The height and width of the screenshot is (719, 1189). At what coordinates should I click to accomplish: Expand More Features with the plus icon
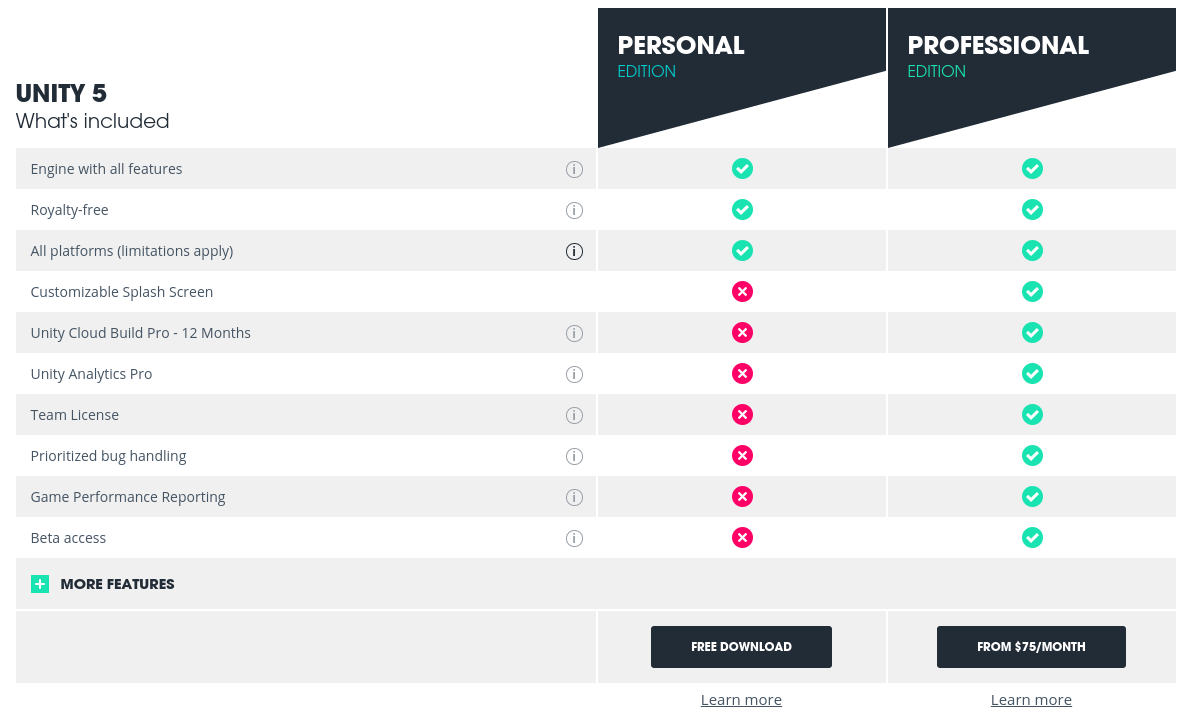click(x=39, y=583)
